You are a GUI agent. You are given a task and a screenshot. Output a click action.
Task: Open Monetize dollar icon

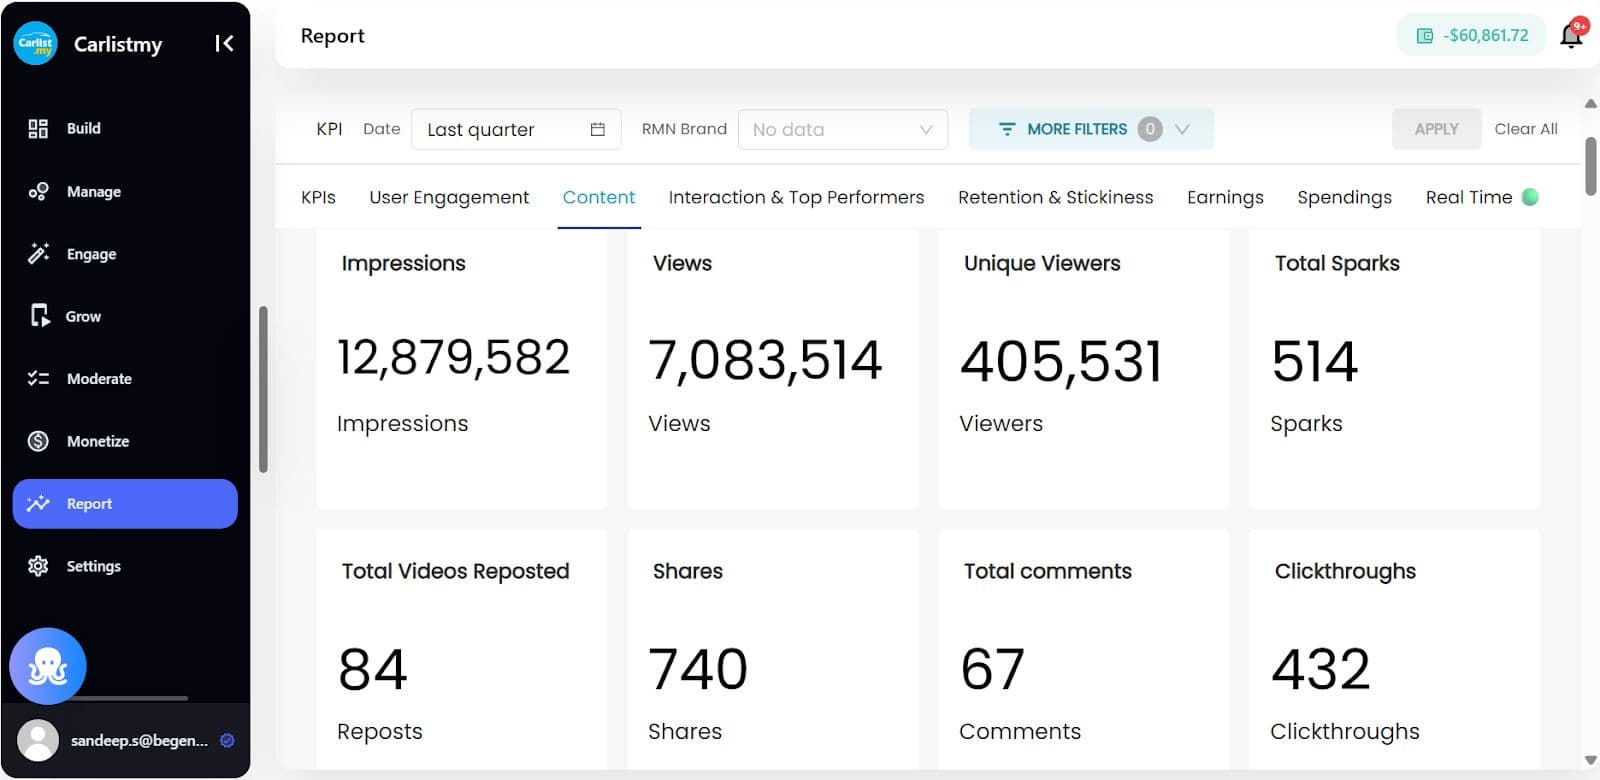(x=38, y=441)
